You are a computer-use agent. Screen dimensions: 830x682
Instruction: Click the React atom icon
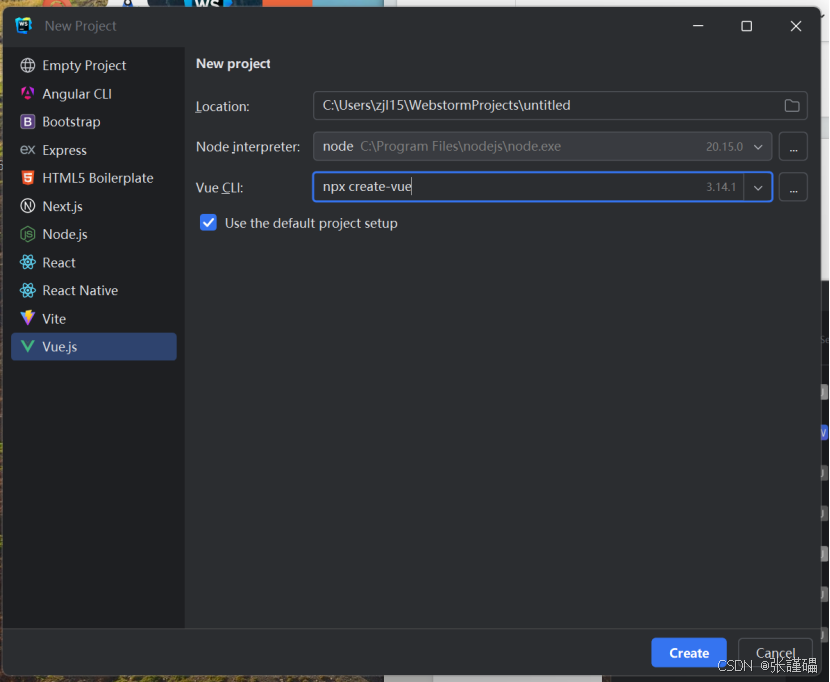tap(28, 262)
